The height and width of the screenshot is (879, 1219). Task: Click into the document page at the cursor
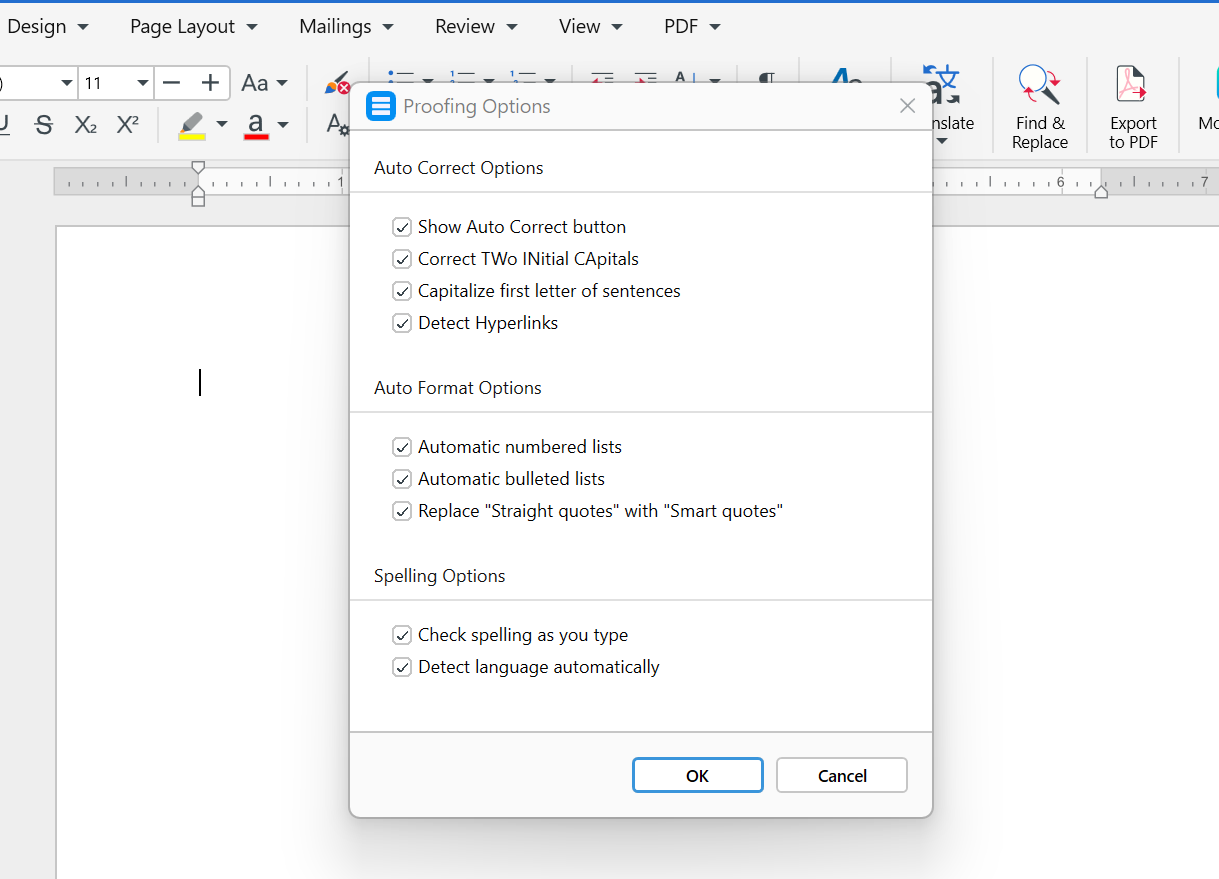click(x=200, y=383)
